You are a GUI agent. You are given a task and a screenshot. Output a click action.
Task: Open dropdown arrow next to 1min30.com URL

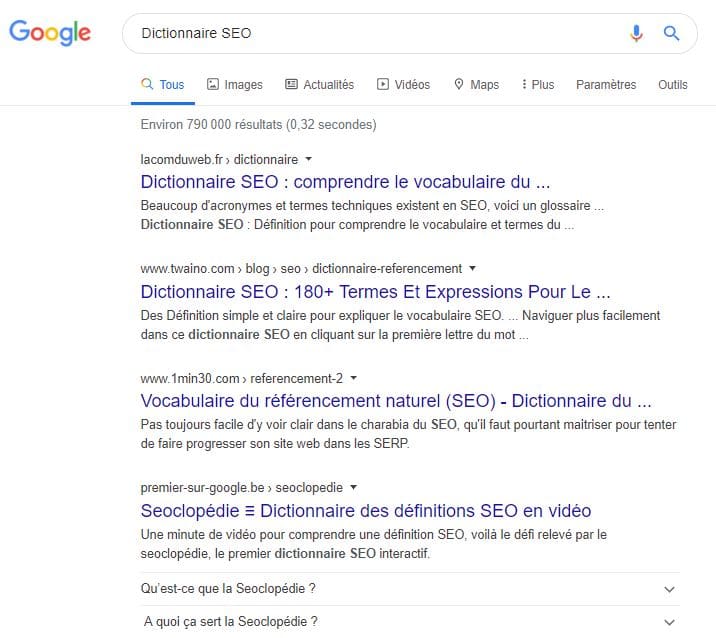tap(353, 378)
